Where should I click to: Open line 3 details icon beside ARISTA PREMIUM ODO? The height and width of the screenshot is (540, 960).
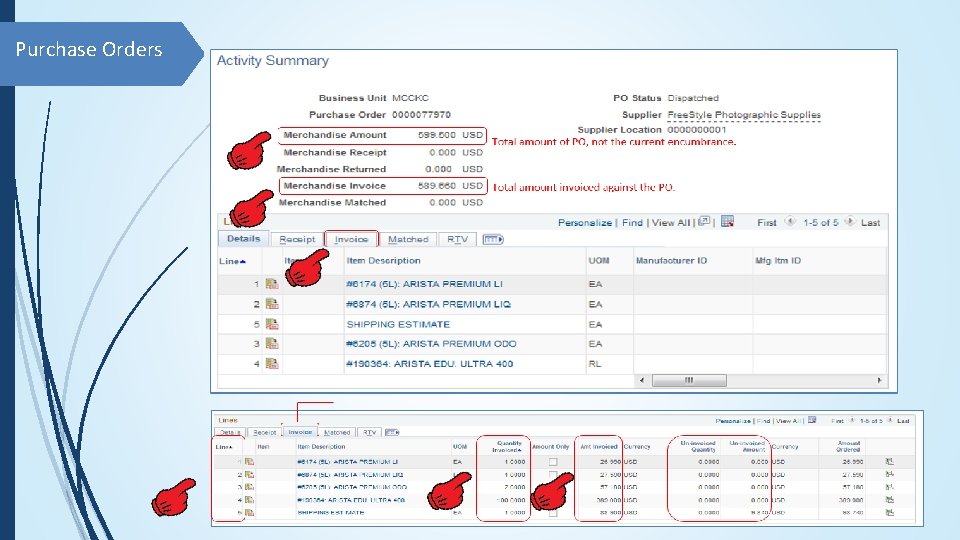(x=272, y=344)
